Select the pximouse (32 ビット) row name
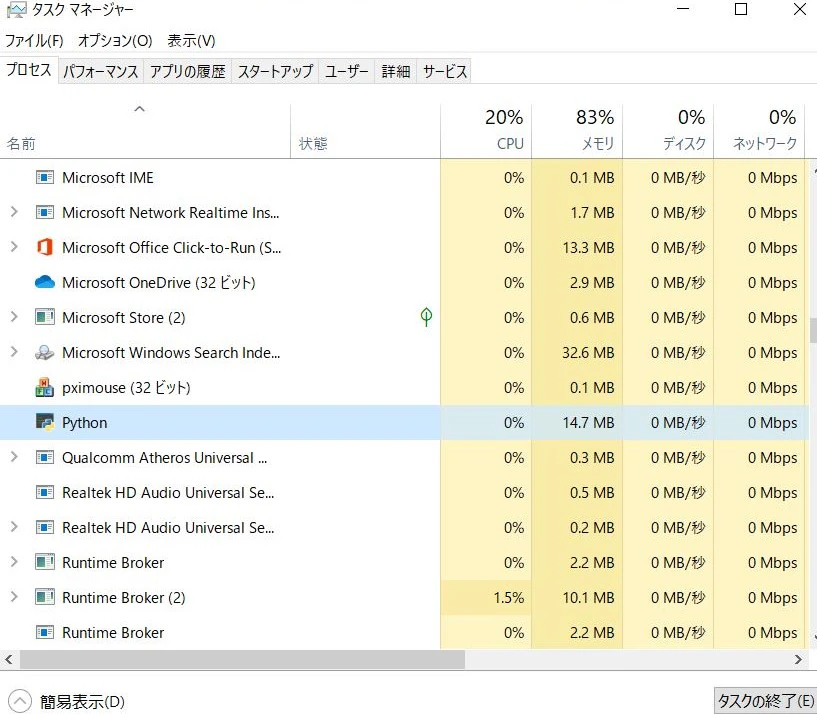 pos(127,388)
